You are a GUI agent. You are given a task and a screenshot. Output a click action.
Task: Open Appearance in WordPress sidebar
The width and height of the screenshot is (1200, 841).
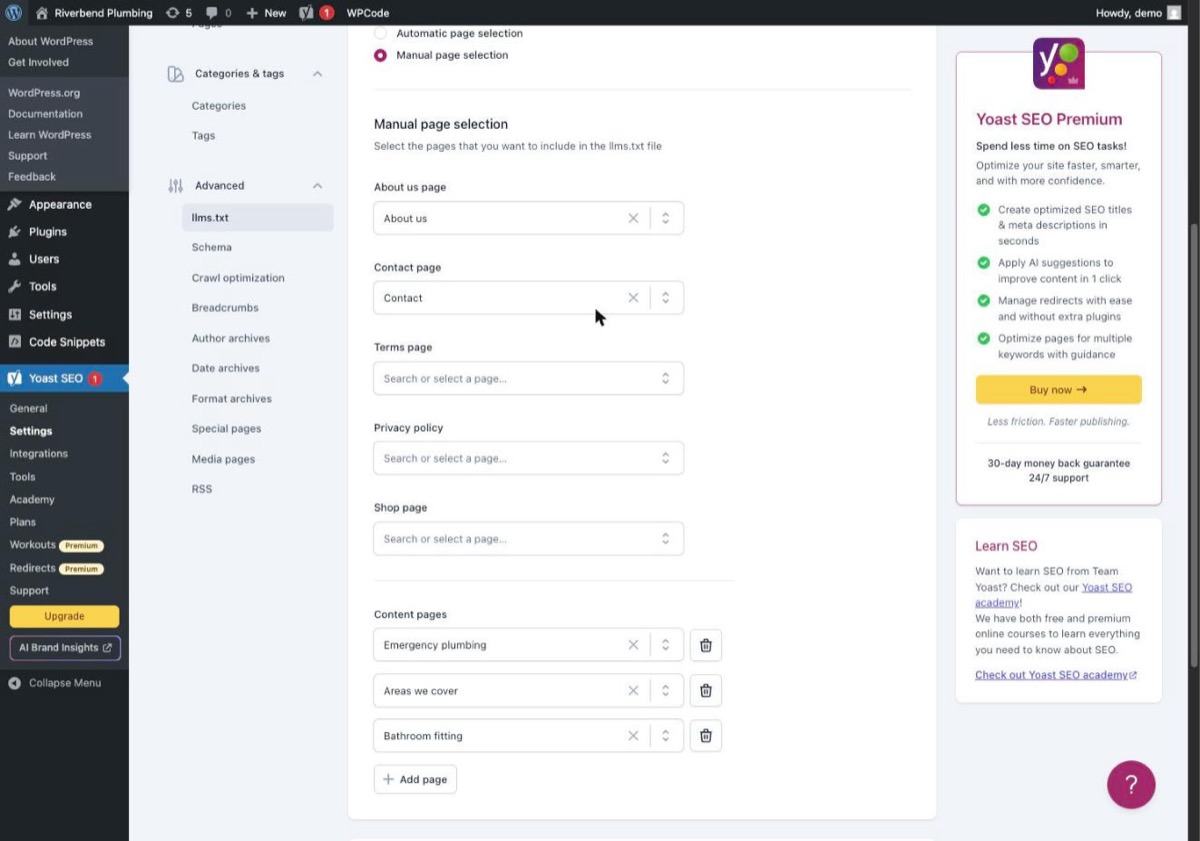coord(60,205)
